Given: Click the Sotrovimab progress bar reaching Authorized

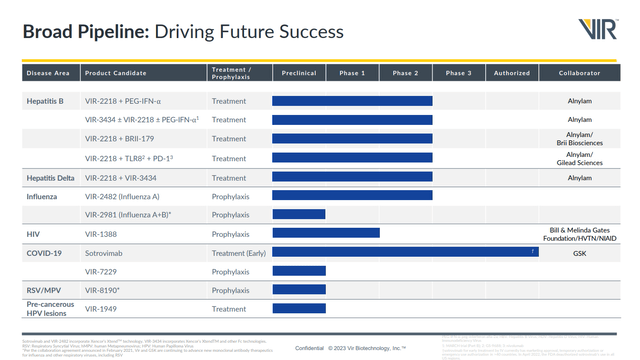Looking at the screenshot, I should click(405, 252).
